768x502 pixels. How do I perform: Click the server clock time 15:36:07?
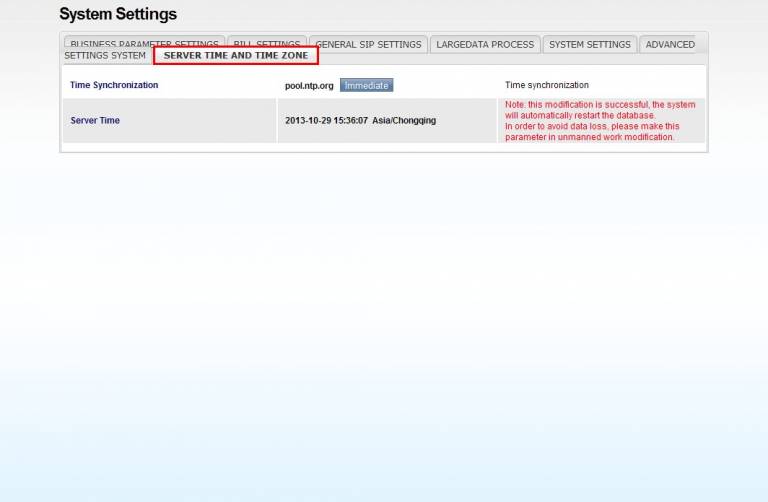[x=351, y=121]
